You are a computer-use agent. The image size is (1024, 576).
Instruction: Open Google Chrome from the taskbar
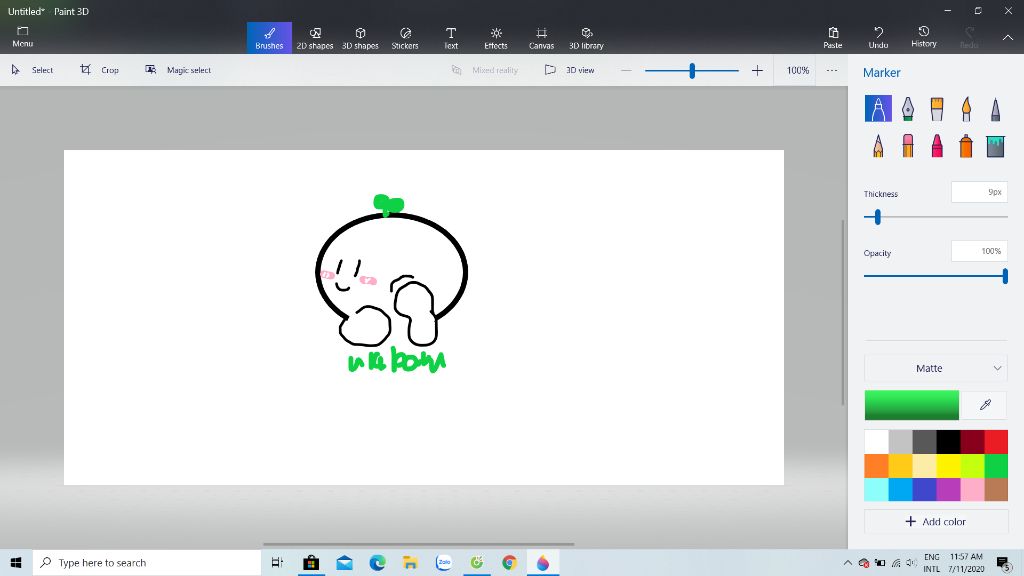(x=509, y=562)
